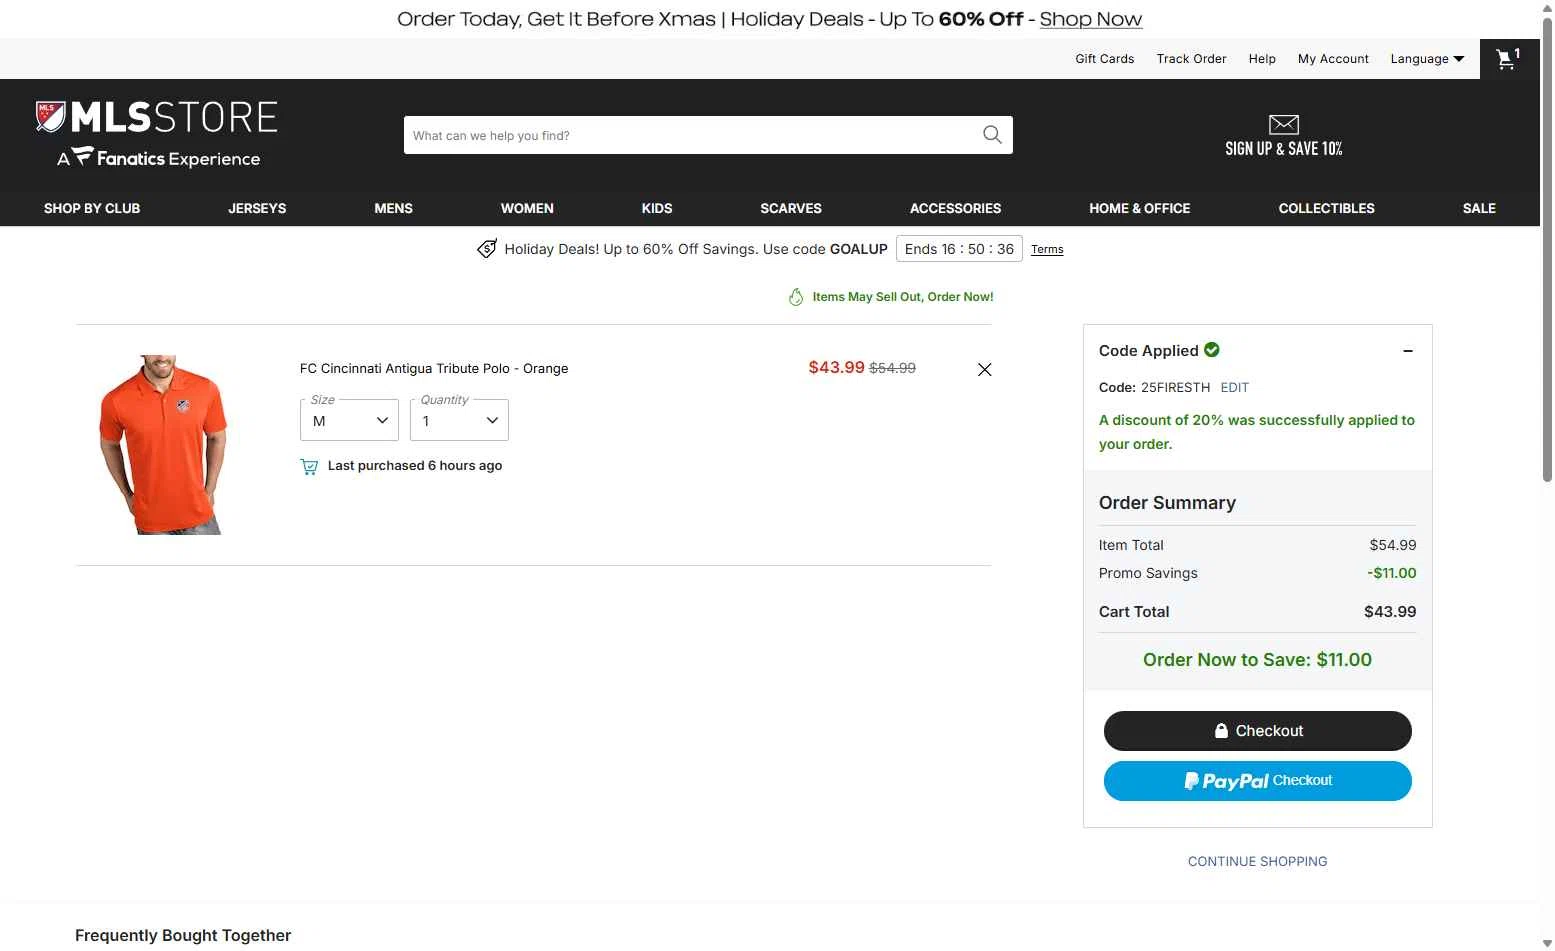The width and height of the screenshot is (1555, 951).
Task: Open the Women menu
Action: (527, 208)
